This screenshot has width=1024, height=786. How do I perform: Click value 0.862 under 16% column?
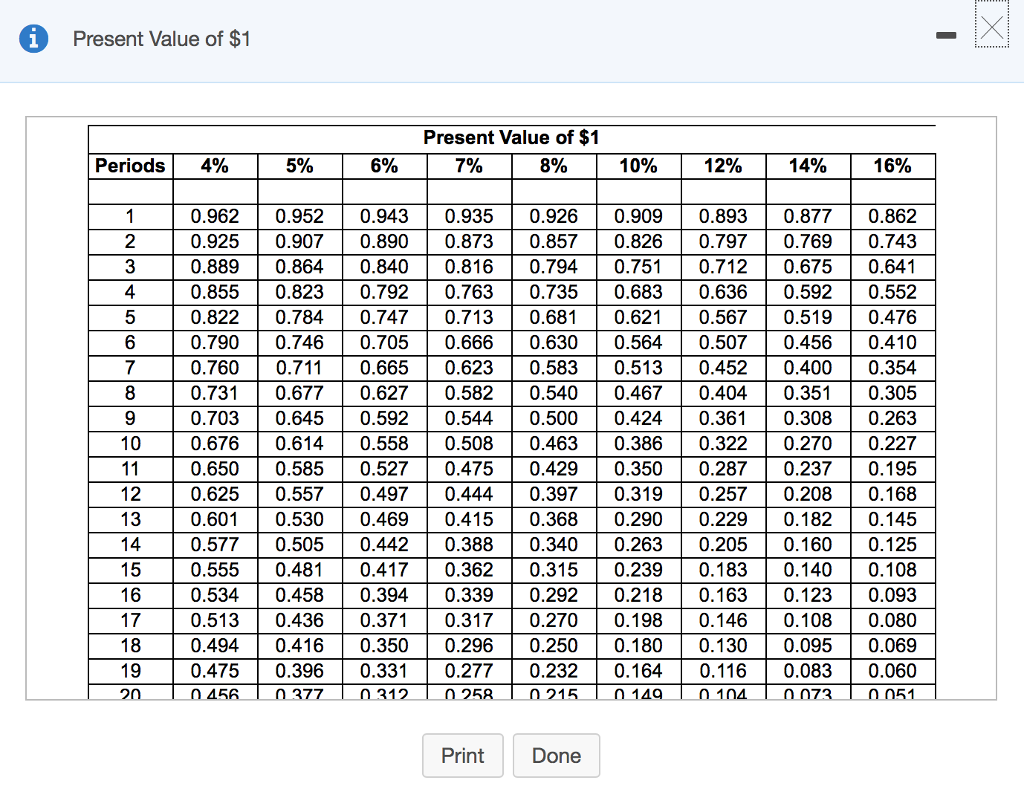(x=893, y=216)
